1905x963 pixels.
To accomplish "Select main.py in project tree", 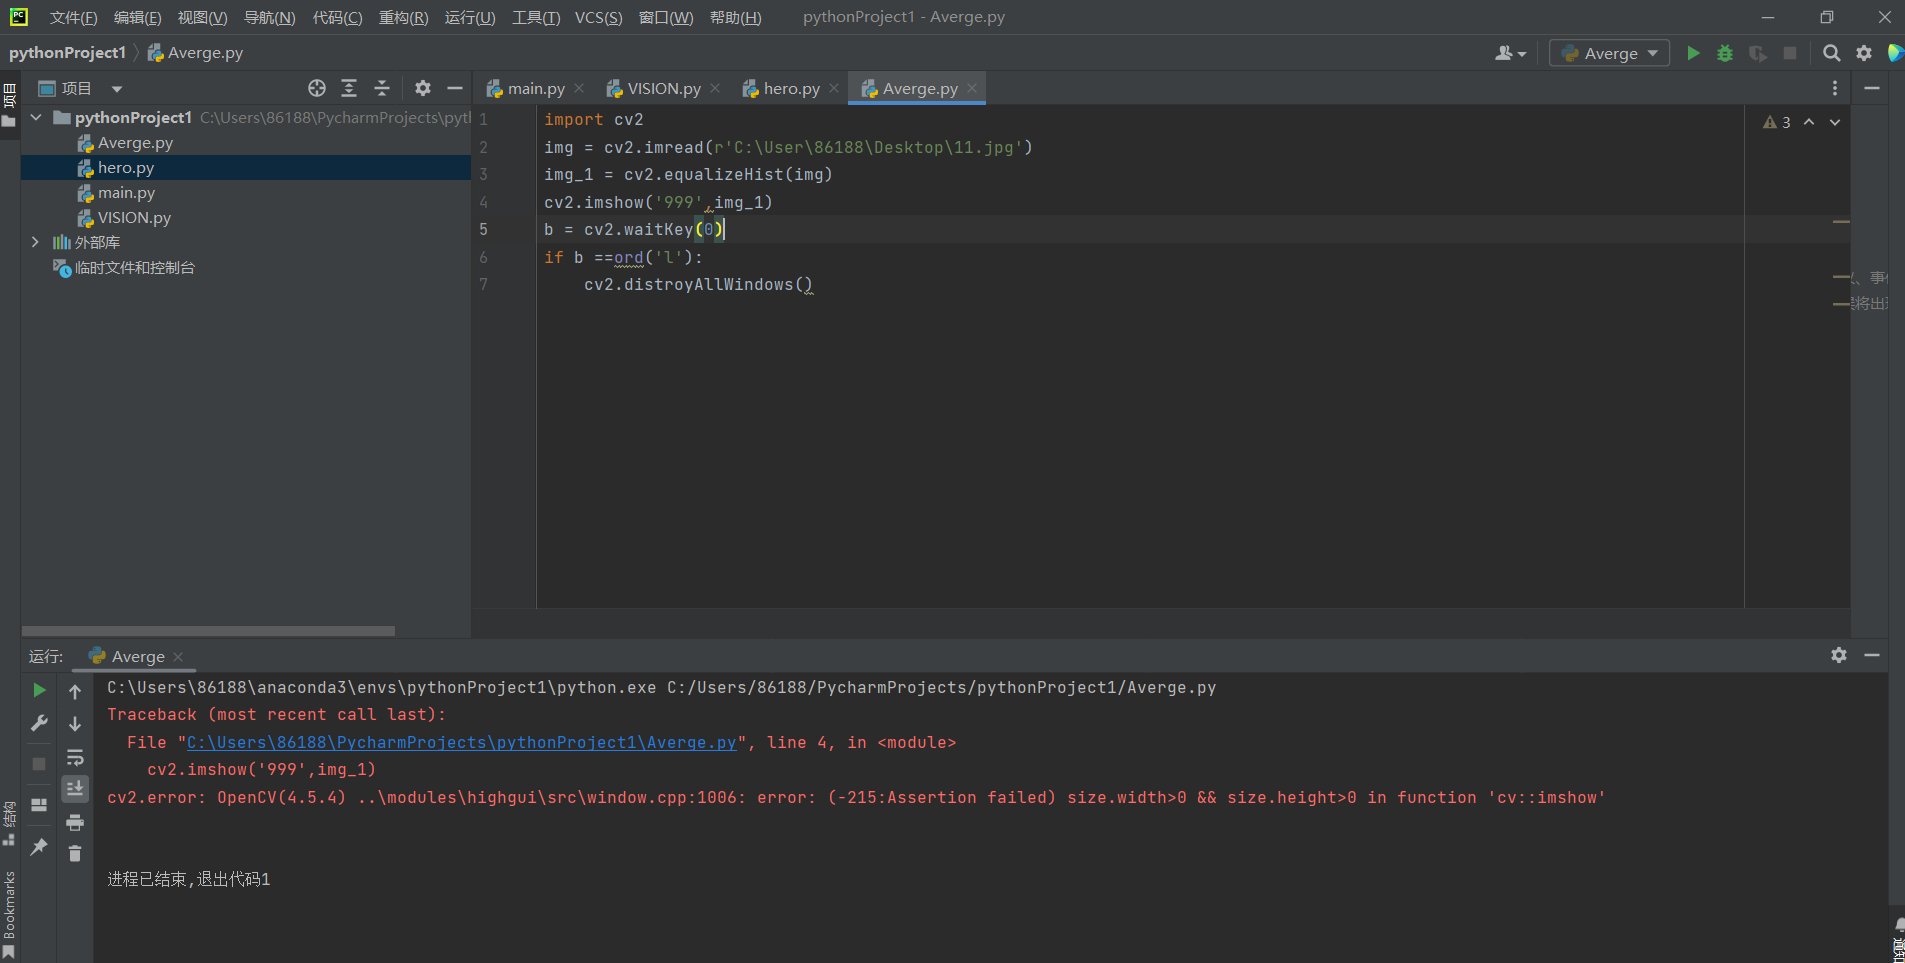I will pos(126,193).
